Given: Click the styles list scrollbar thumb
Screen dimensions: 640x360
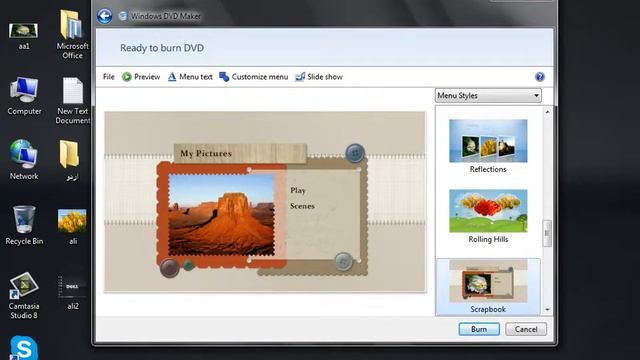Looking at the screenshot, I should point(547,233).
